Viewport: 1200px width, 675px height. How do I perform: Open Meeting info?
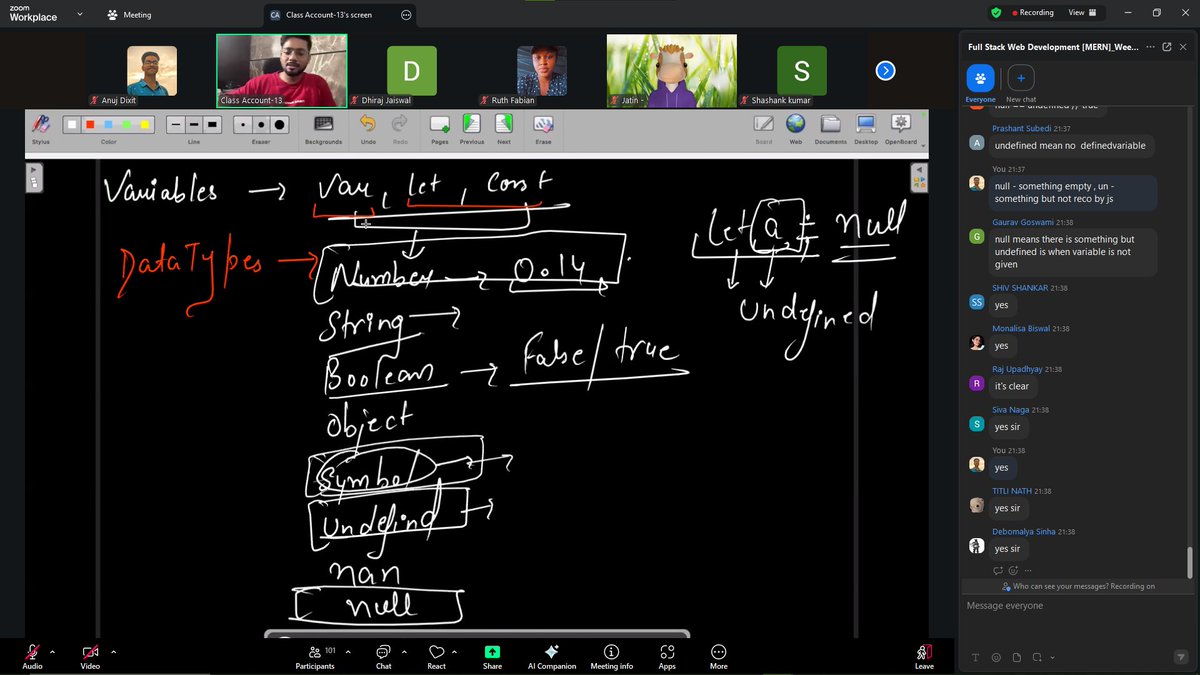(x=611, y=656)
